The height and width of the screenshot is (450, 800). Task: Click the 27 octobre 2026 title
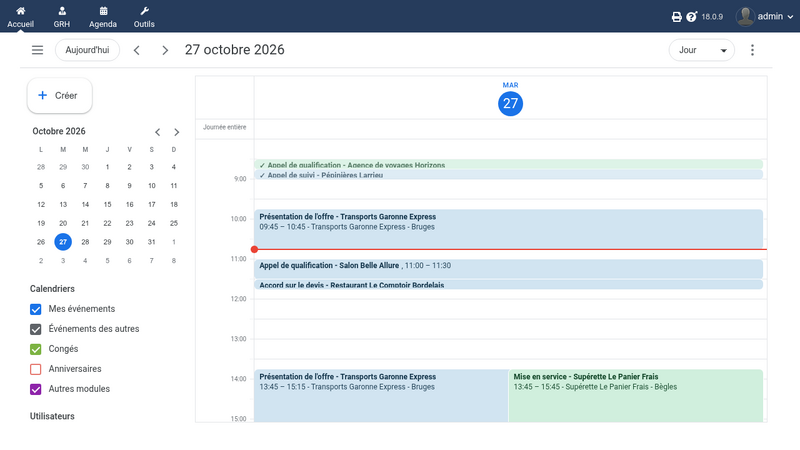pos(235,49)
